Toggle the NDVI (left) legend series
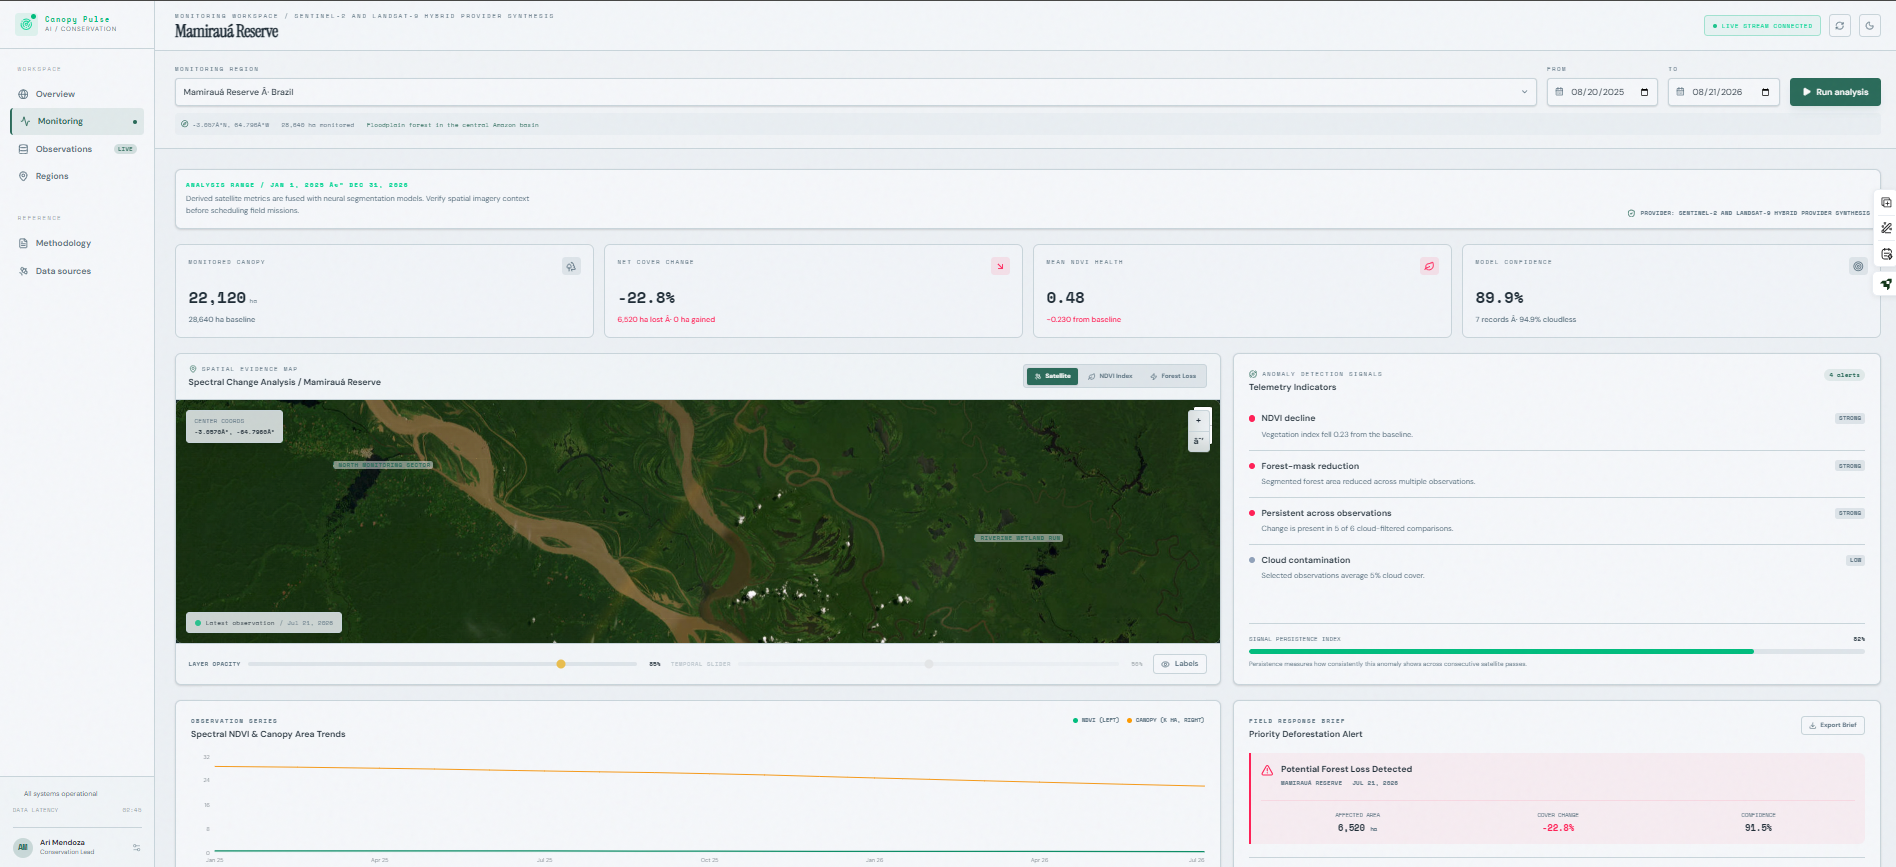Screen dimensions: 1896x867 coord(1096,720)
